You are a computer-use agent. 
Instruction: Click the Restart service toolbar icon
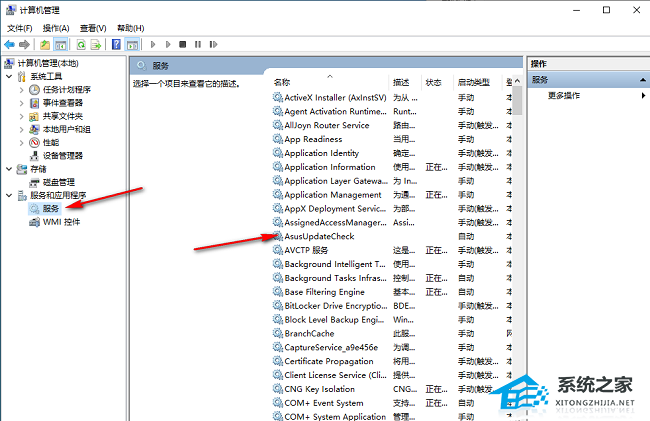[x=212, y=45]
